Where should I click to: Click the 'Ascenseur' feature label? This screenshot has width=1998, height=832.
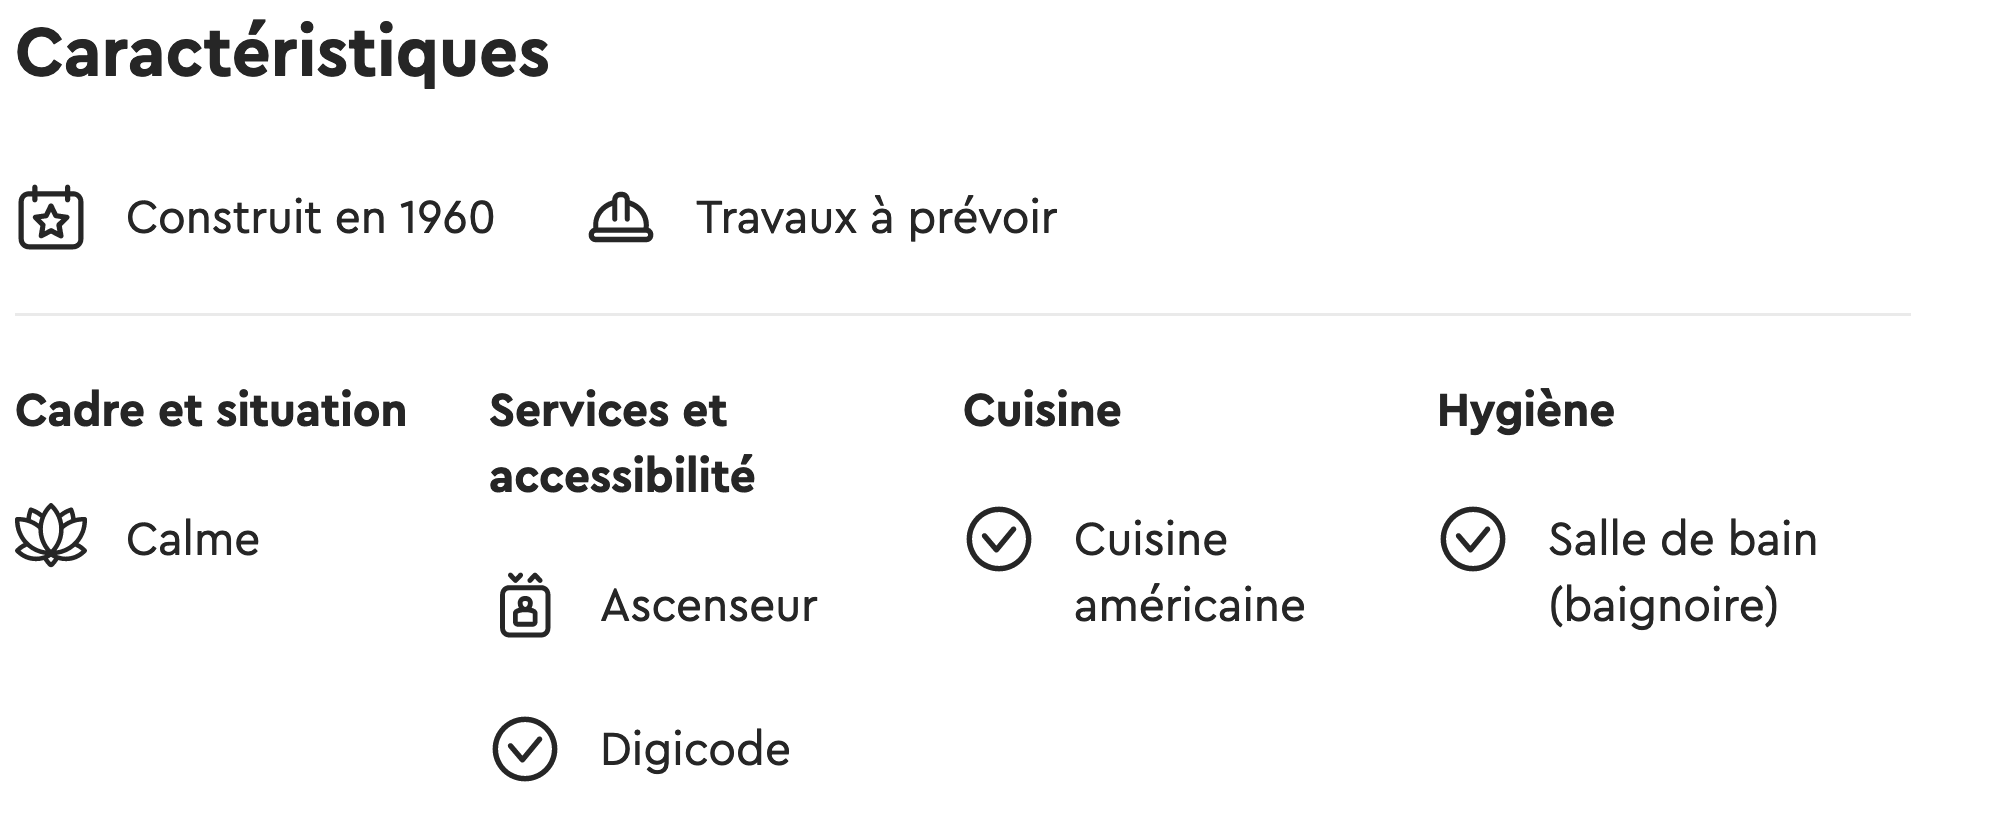point(708,606)
